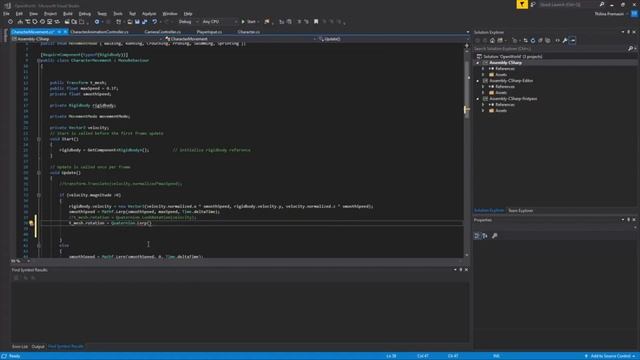640x360 pixels.
Task: Click the Solution Explorer Home icon
Action: point(492,40)
